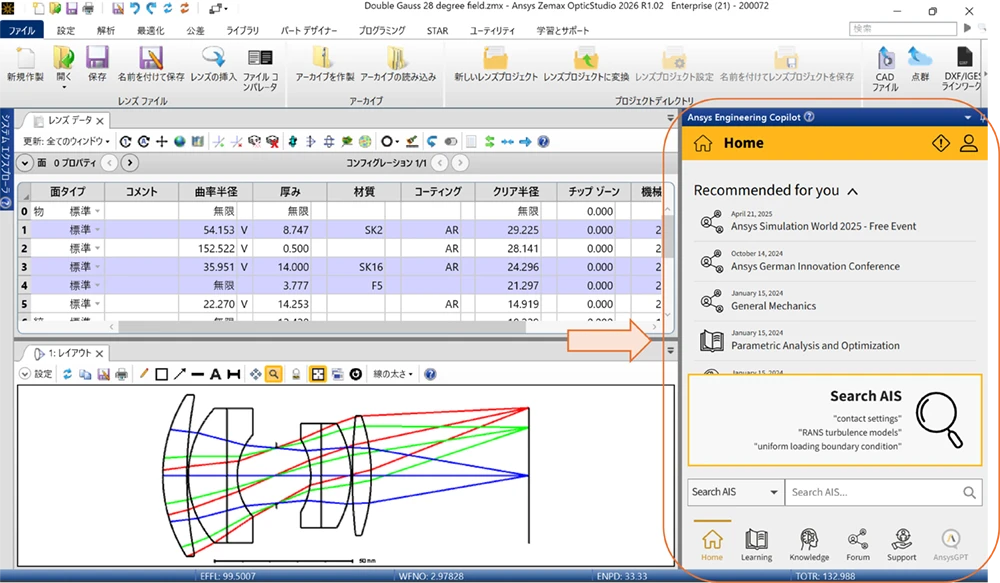Open CAD ファイル export icon
Screen dimensions: 1000x583
[885, 58]
